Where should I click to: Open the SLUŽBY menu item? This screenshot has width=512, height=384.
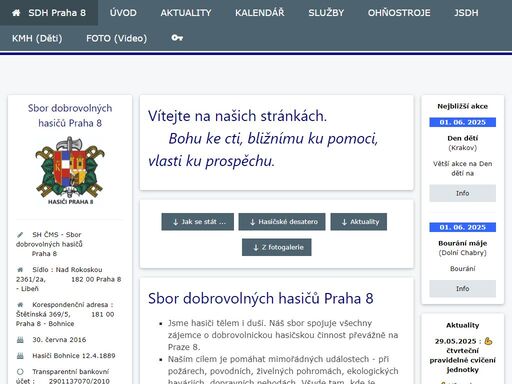coord(326,13)
